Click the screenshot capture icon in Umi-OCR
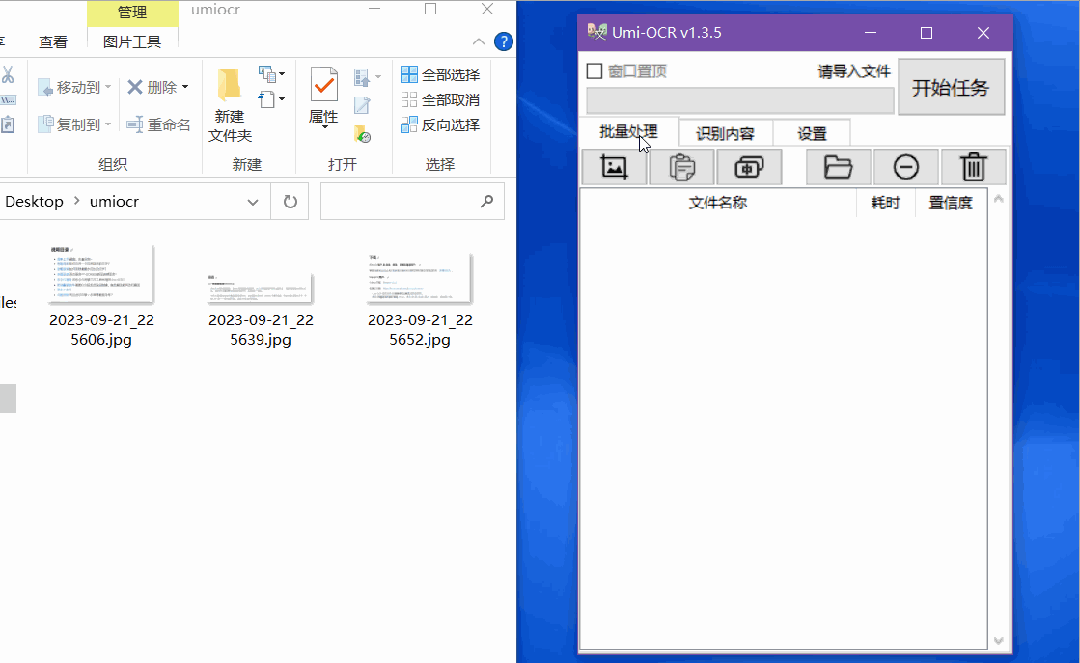The width and height of the screenshot is (1080, 663). pos(614,167)
